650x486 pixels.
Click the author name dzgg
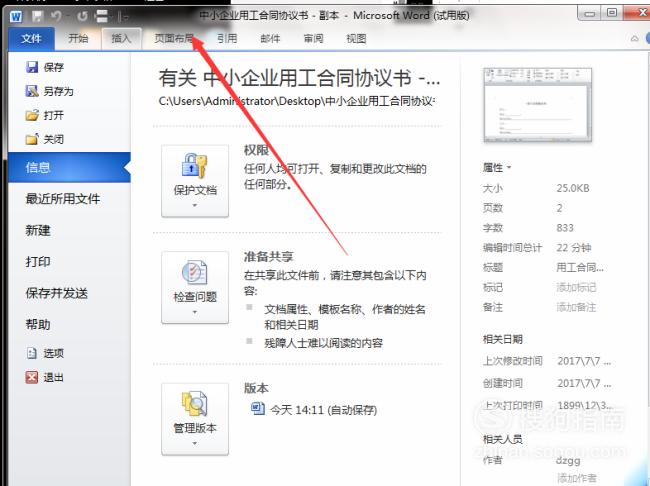568,460
